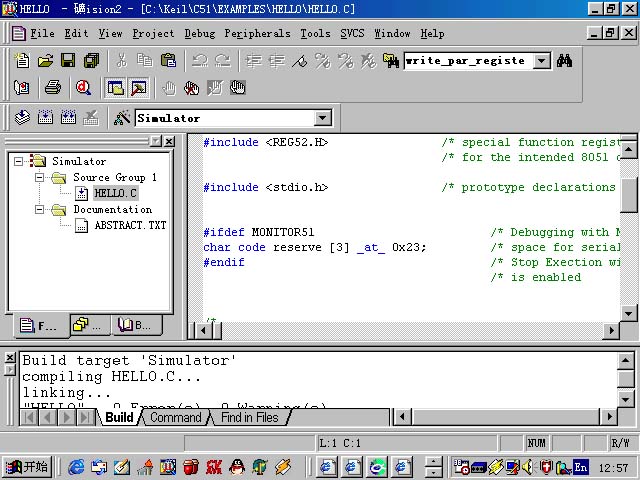Collapse the Simulator tree root
Screen dimensions: 640x480
[18, 161]
